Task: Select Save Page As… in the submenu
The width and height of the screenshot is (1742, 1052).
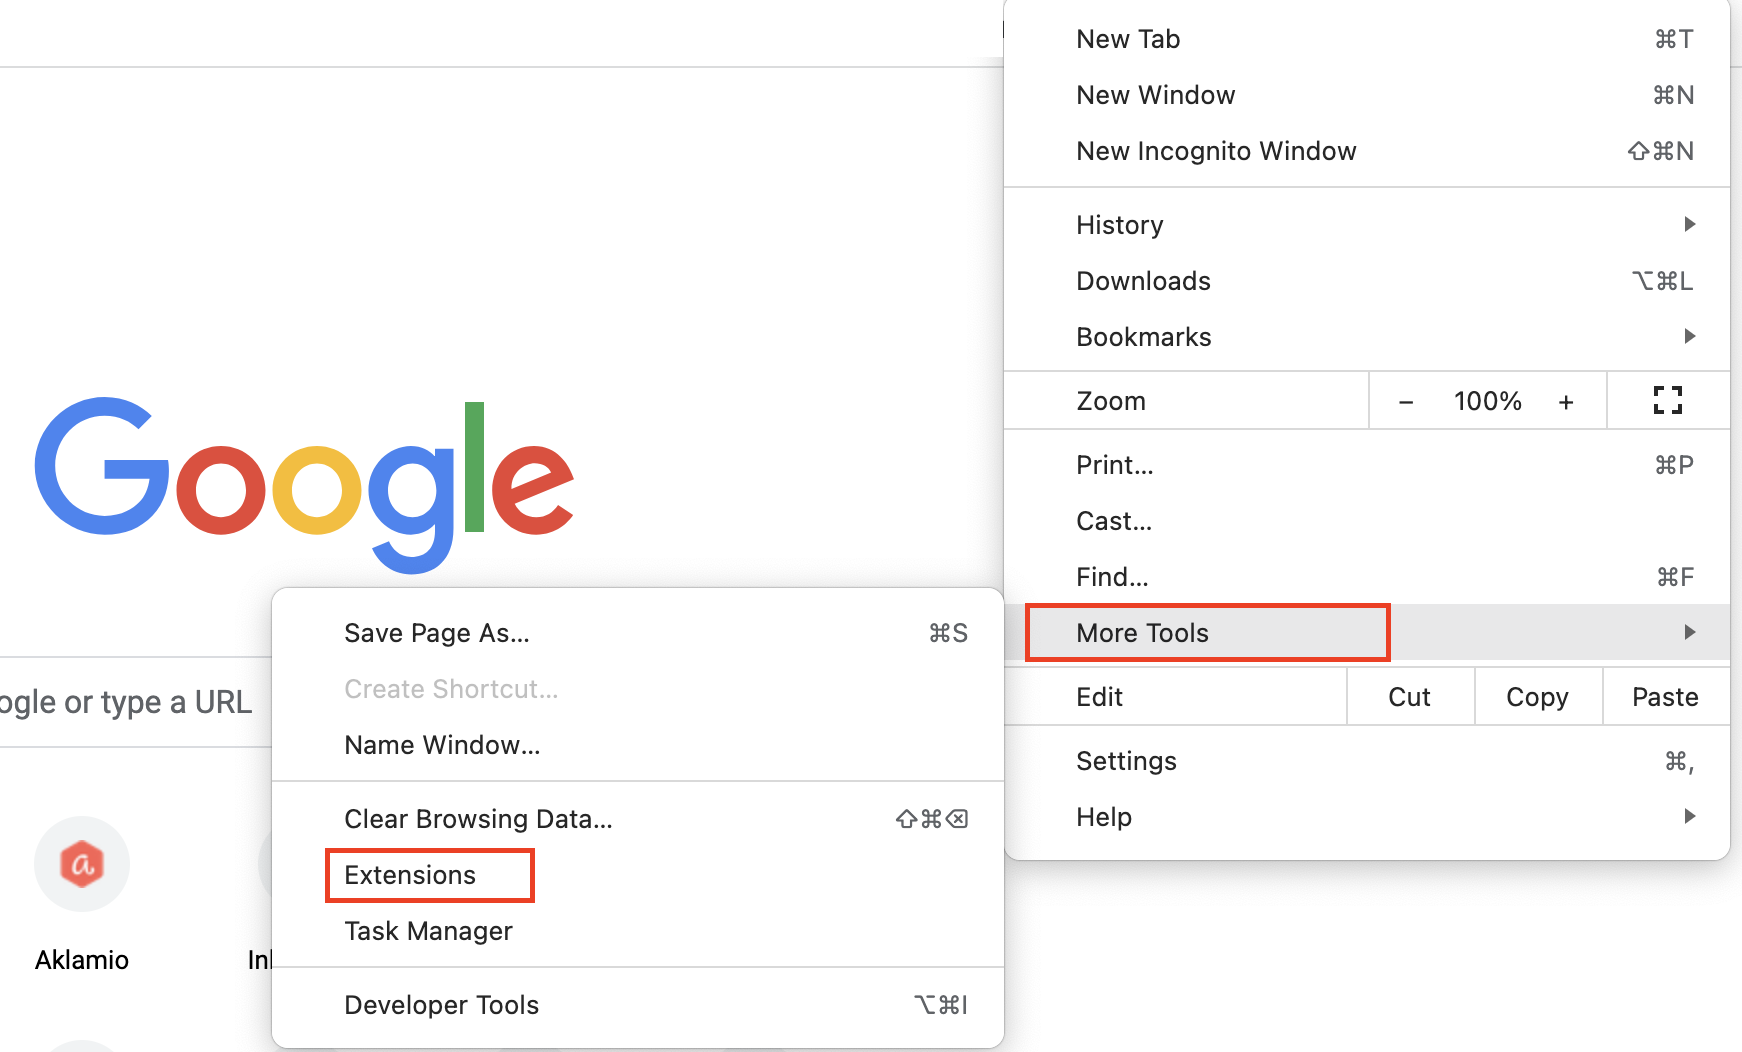Action: [638, 633]
